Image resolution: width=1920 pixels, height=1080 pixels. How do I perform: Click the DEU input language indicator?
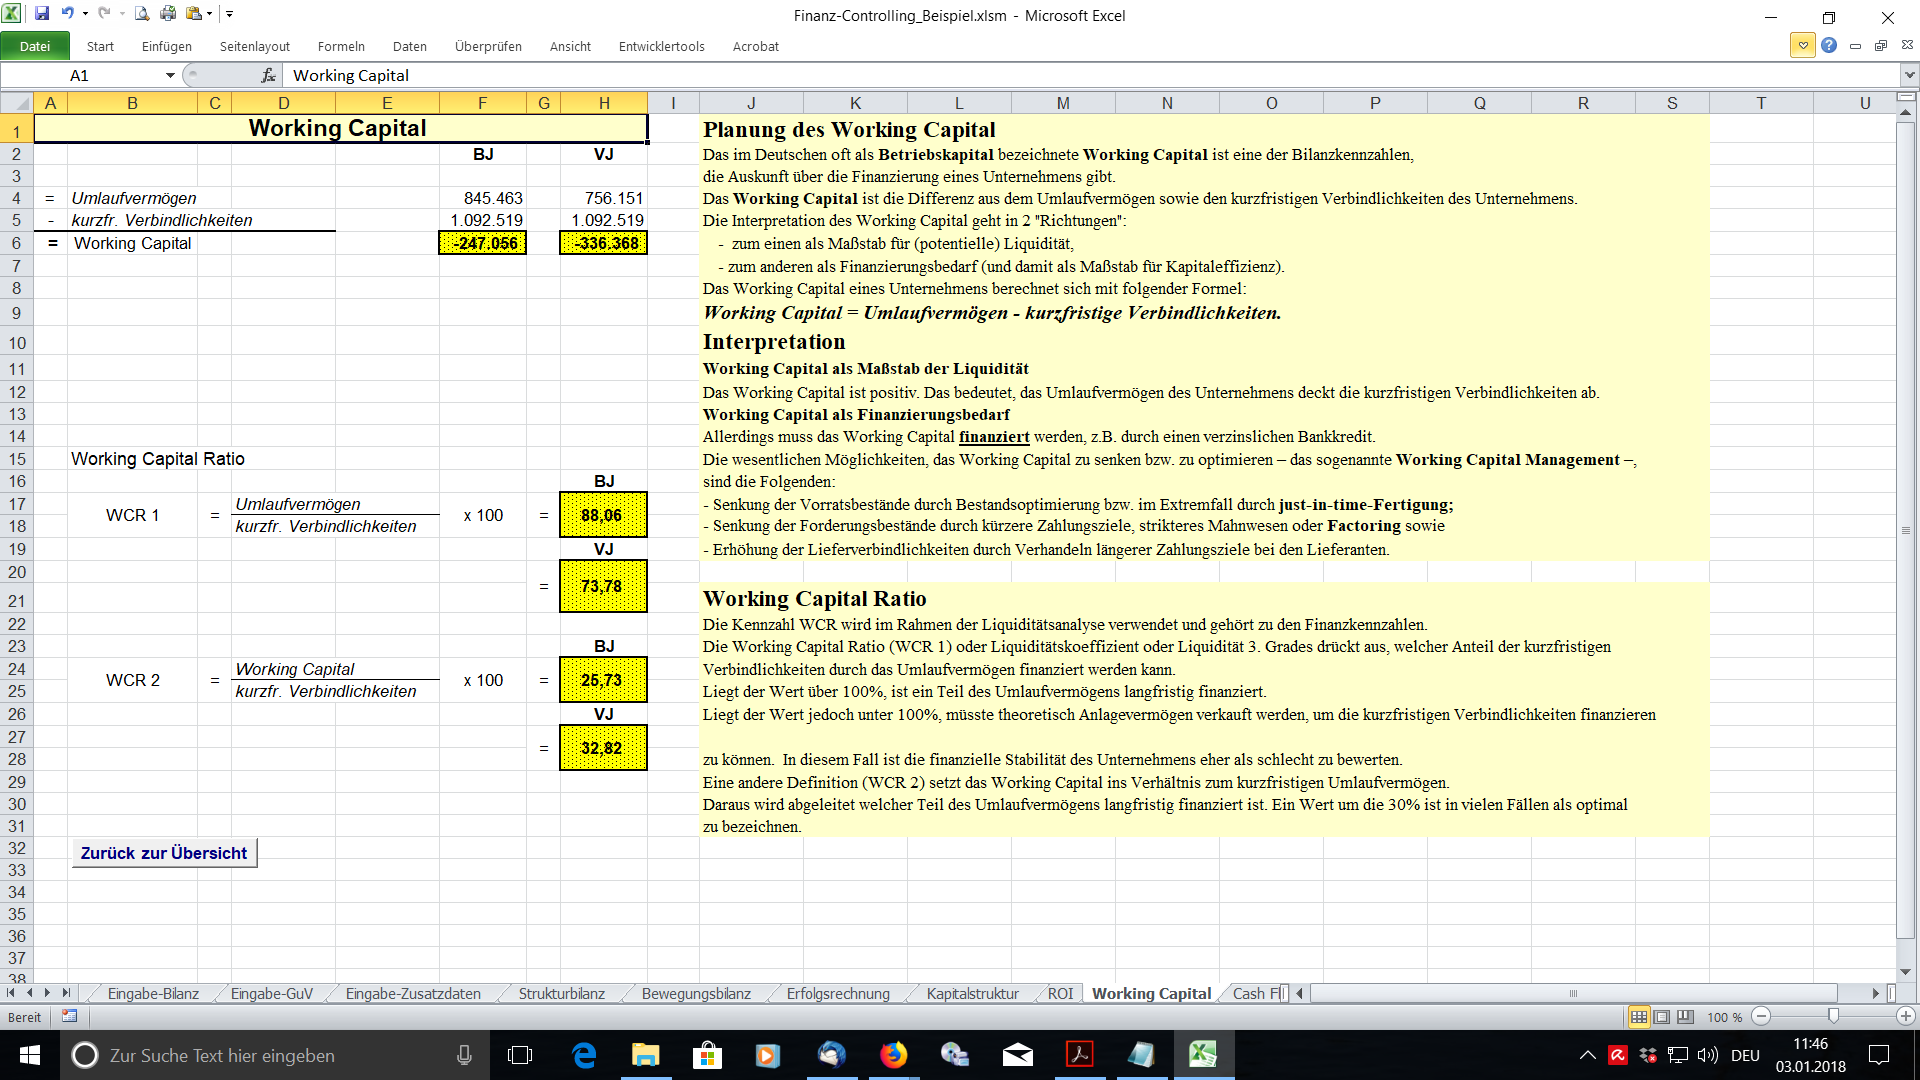(x=1745, y=1055)
